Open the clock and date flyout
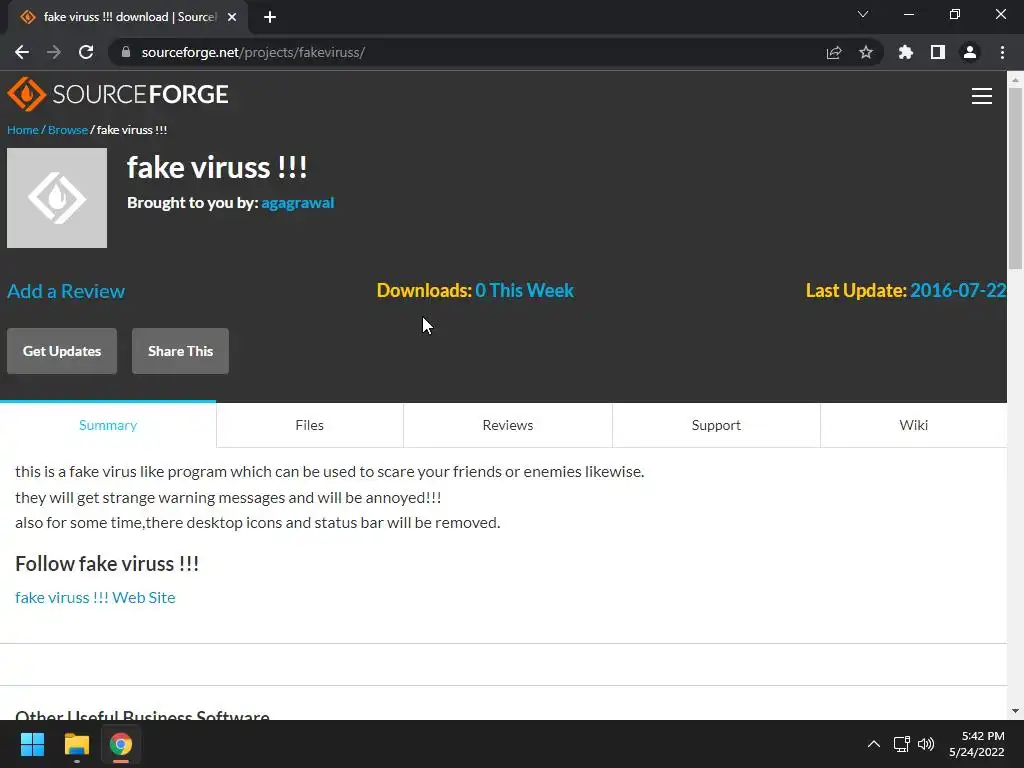The height and width of the screenshot is (768, 1024). tap(977, 744)
